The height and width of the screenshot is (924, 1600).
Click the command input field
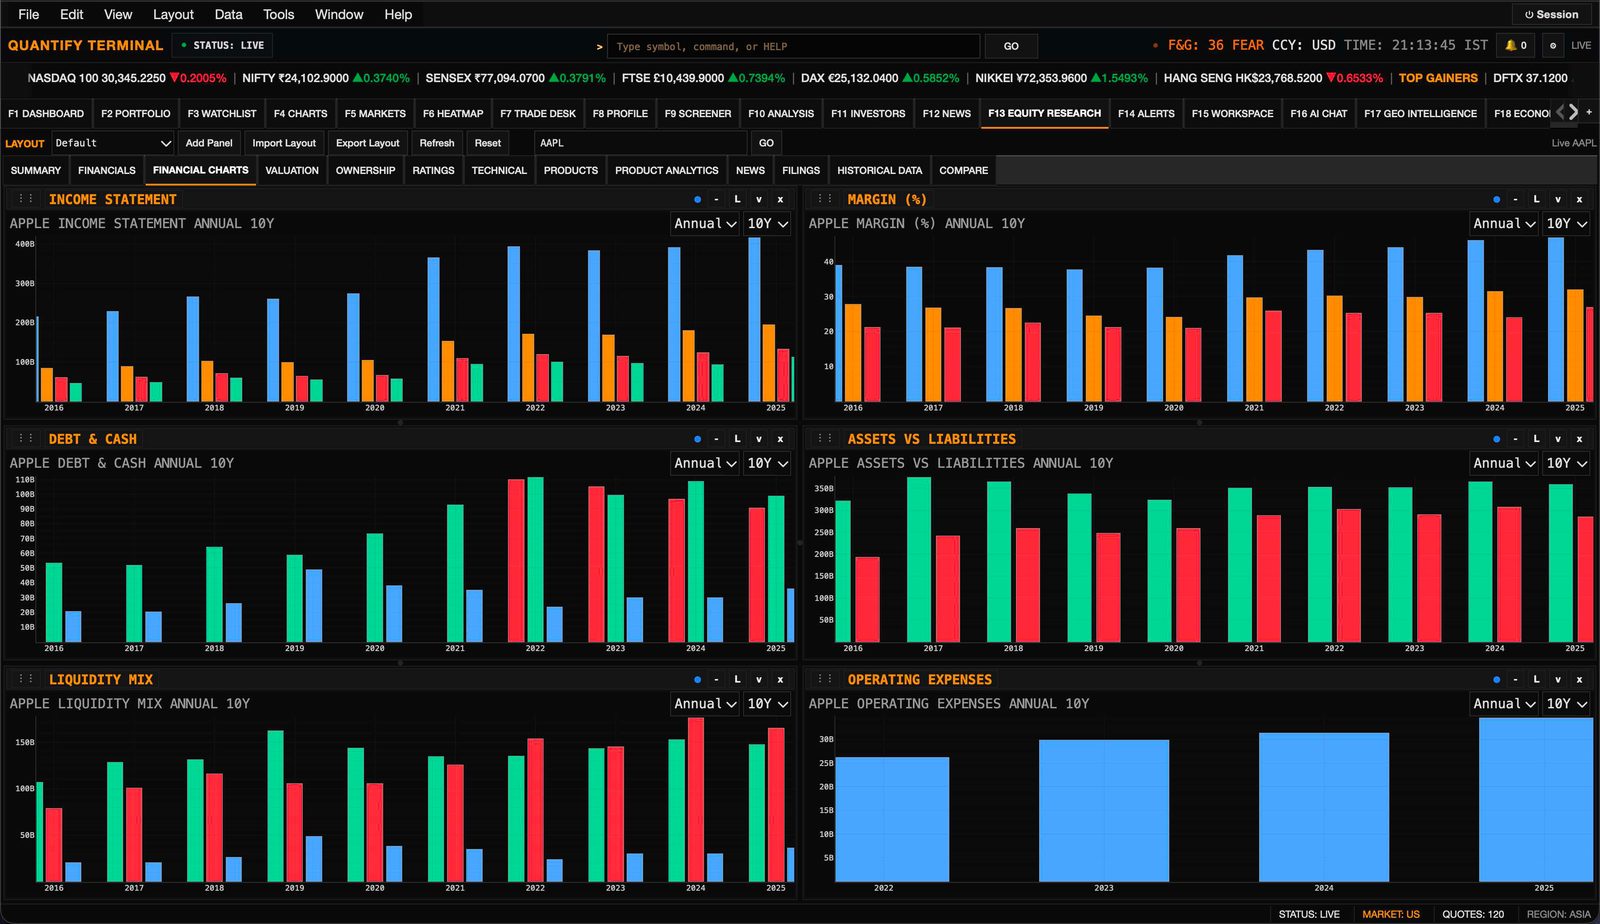click(x=794, y=46)
